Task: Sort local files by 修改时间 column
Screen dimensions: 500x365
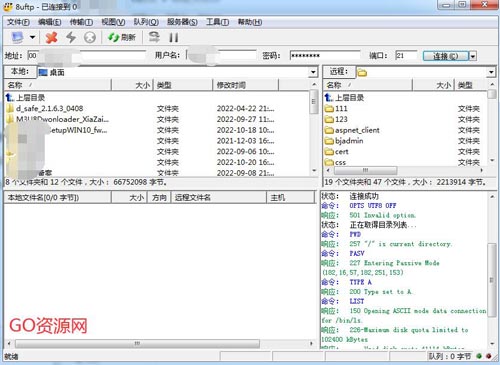Action: tap(245, 85)
